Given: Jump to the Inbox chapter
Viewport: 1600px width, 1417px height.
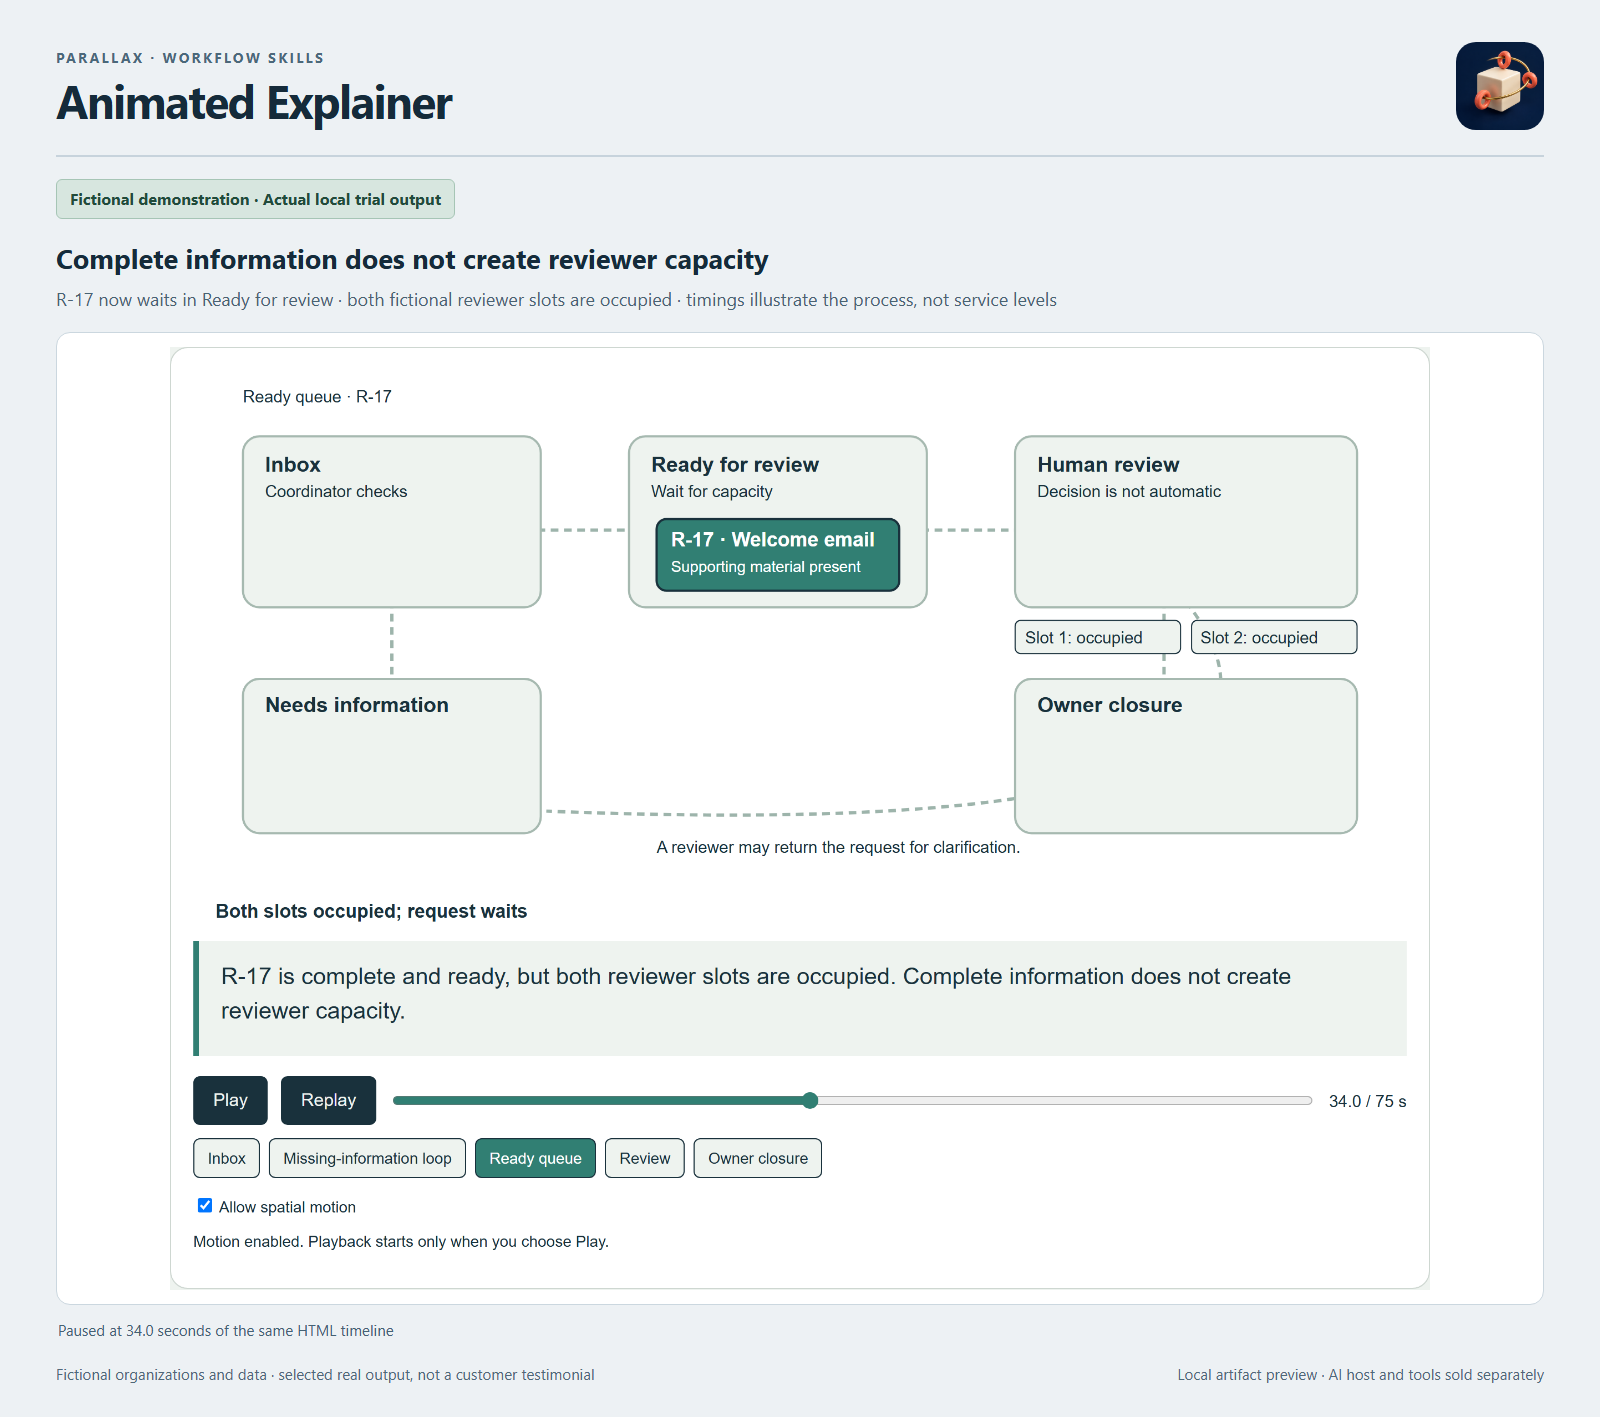Looking at the screenshot, I should (226, 1158).
